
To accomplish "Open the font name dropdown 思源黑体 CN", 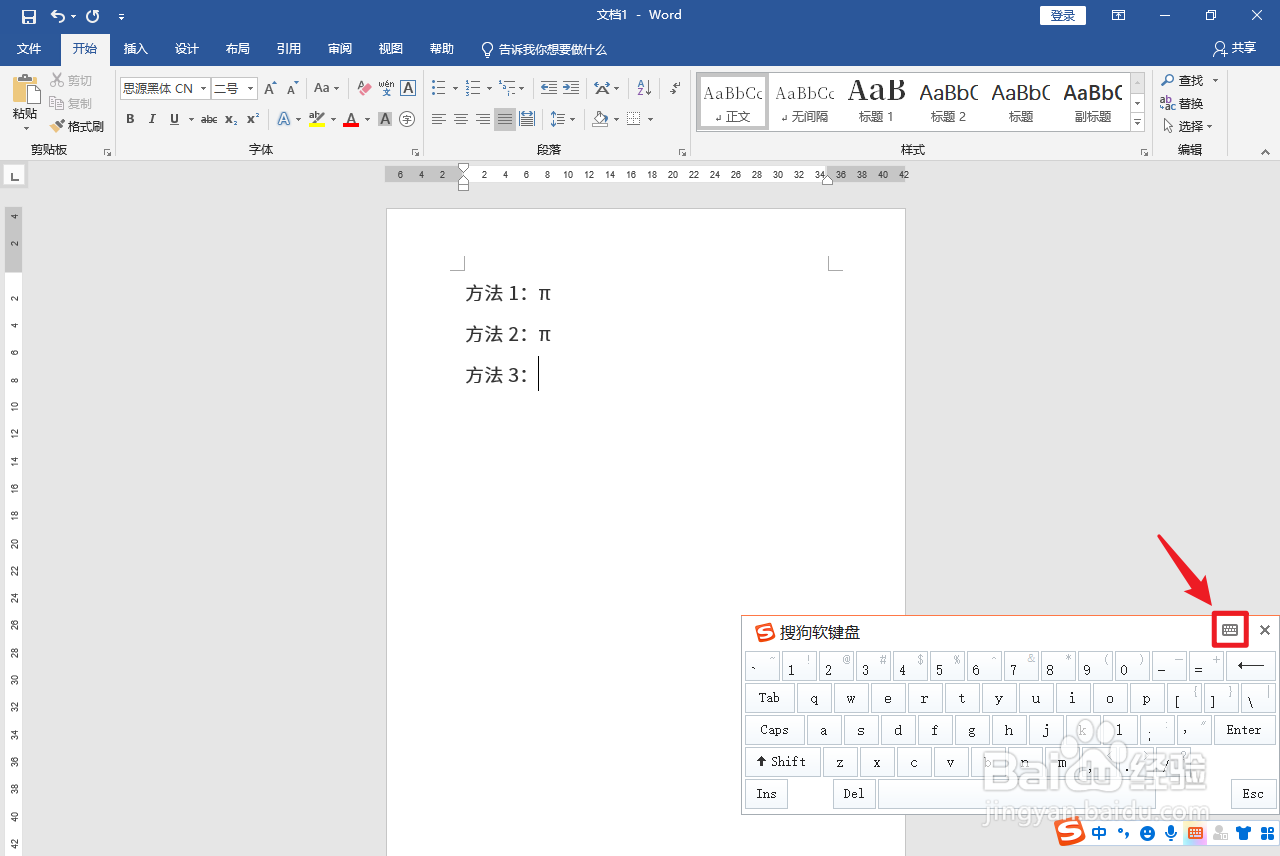I will 203,89.
